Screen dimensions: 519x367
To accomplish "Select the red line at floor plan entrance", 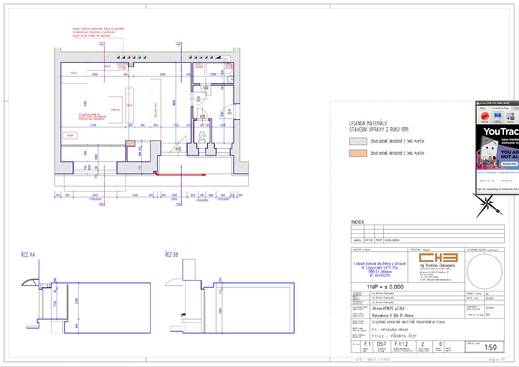I will point(180,174).
